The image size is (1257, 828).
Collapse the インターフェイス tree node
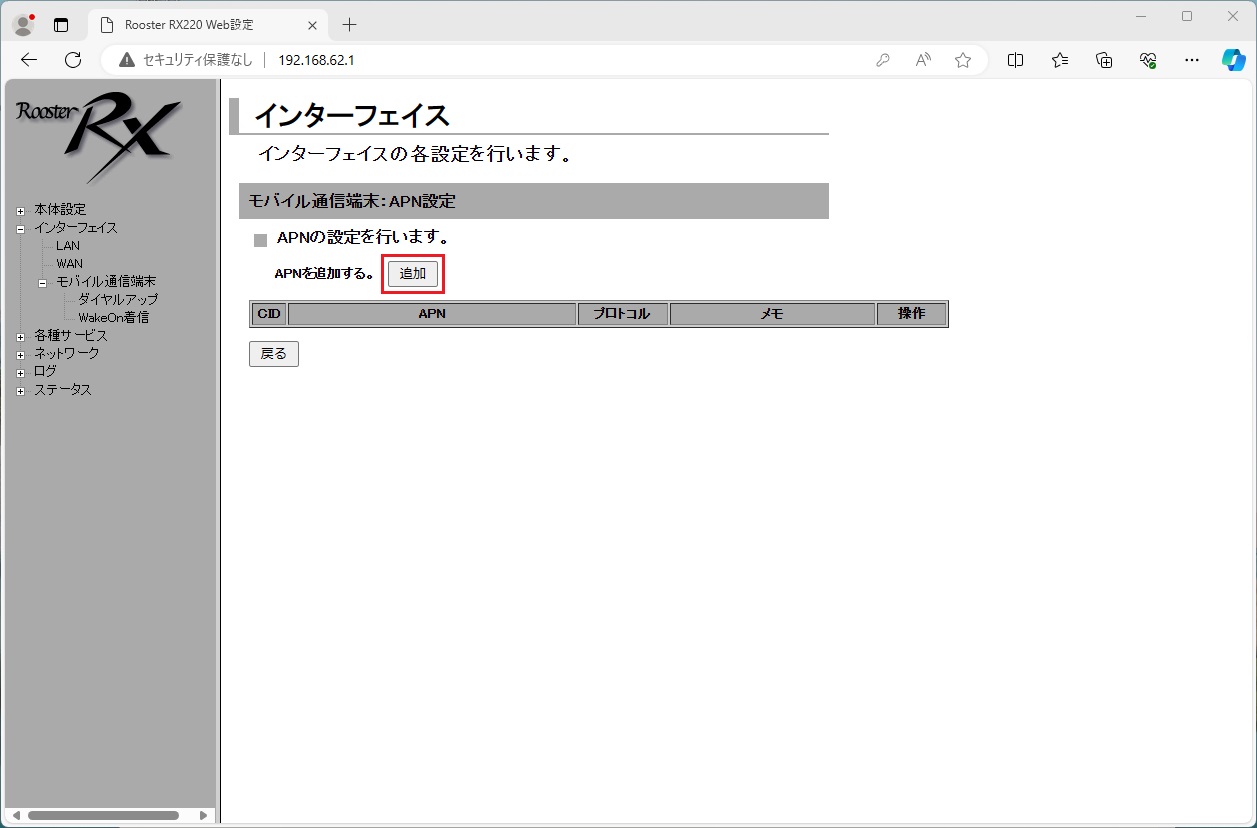[20, 229]
